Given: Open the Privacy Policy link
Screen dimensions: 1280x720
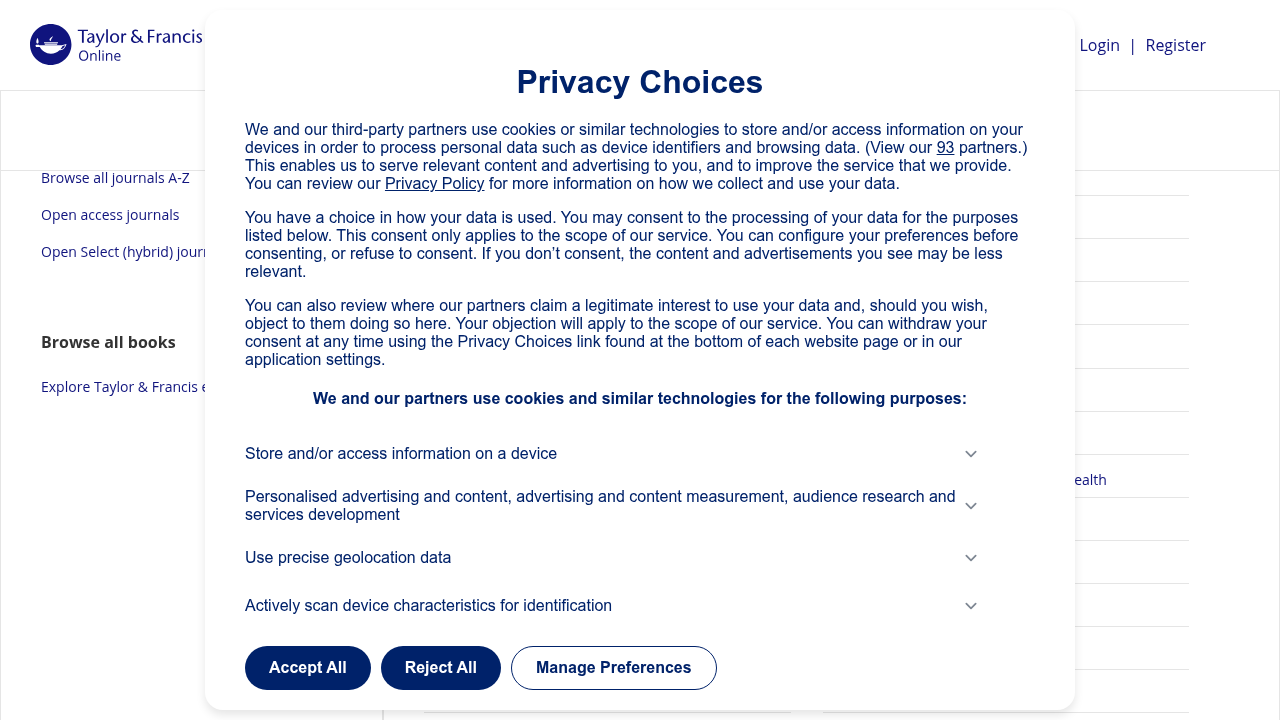Looking at the screenshot, I should [x=434, y=184].
